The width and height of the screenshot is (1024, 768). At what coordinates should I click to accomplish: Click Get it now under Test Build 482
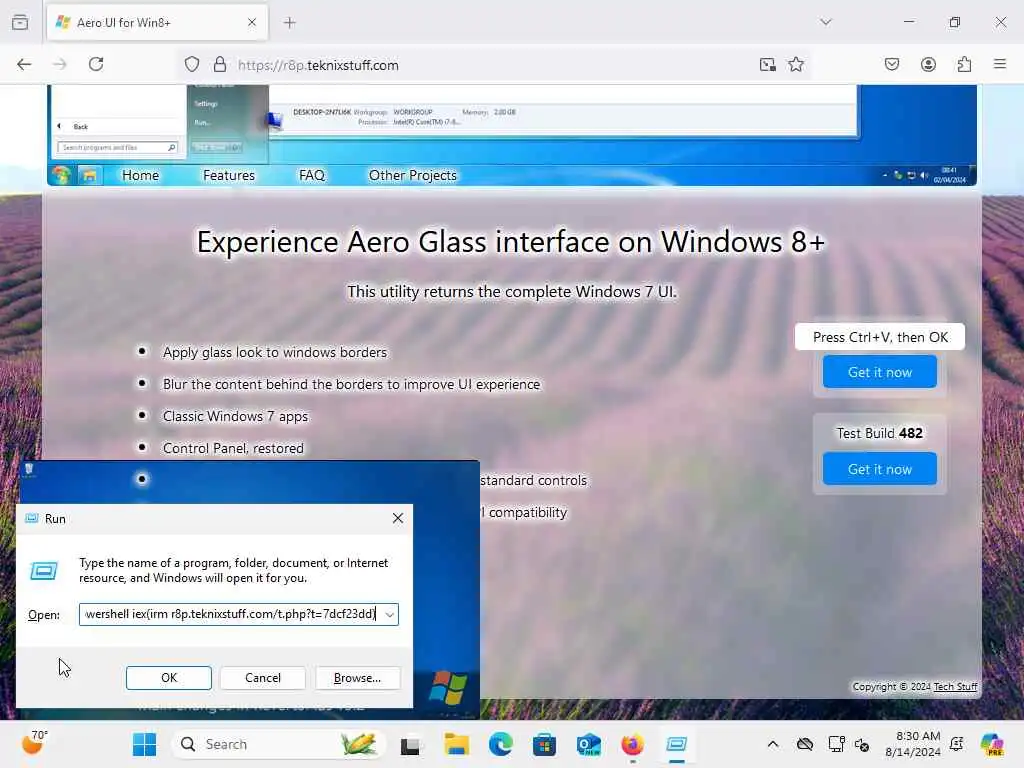point(879,469)
